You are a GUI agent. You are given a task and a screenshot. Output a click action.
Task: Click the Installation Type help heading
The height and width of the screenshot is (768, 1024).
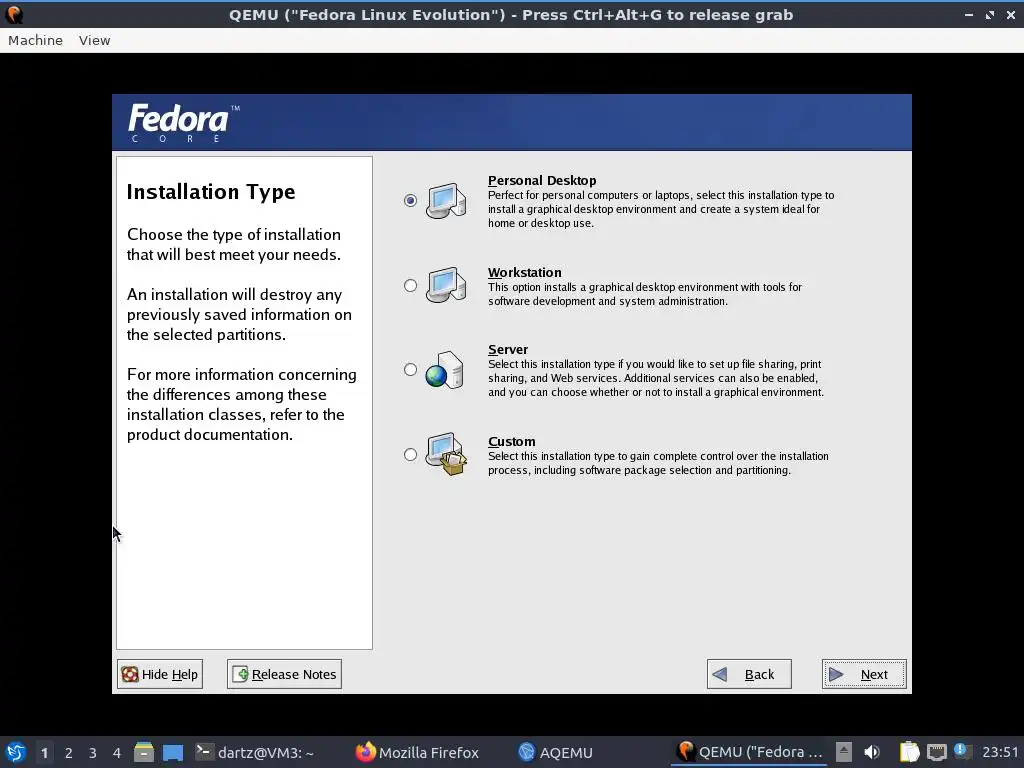point(211,192)
